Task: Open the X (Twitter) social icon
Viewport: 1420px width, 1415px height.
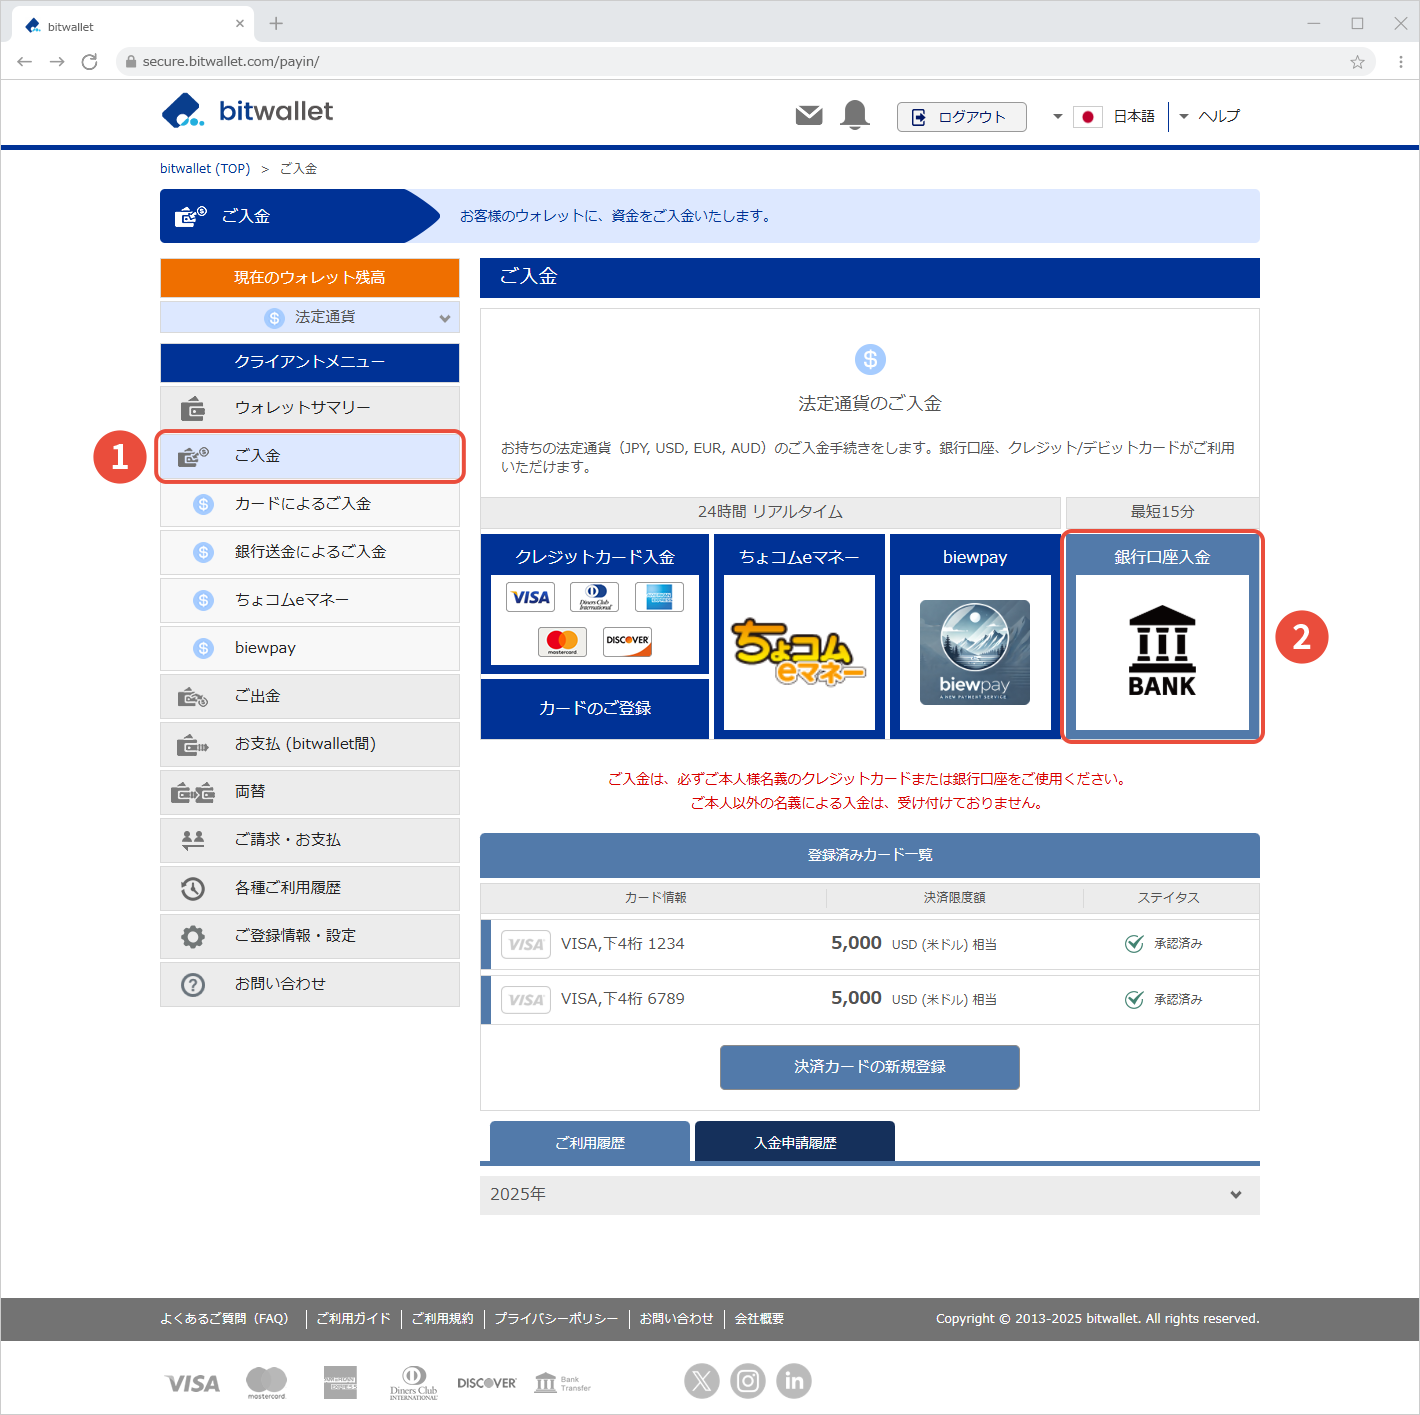Action: tap(702, 1381)
